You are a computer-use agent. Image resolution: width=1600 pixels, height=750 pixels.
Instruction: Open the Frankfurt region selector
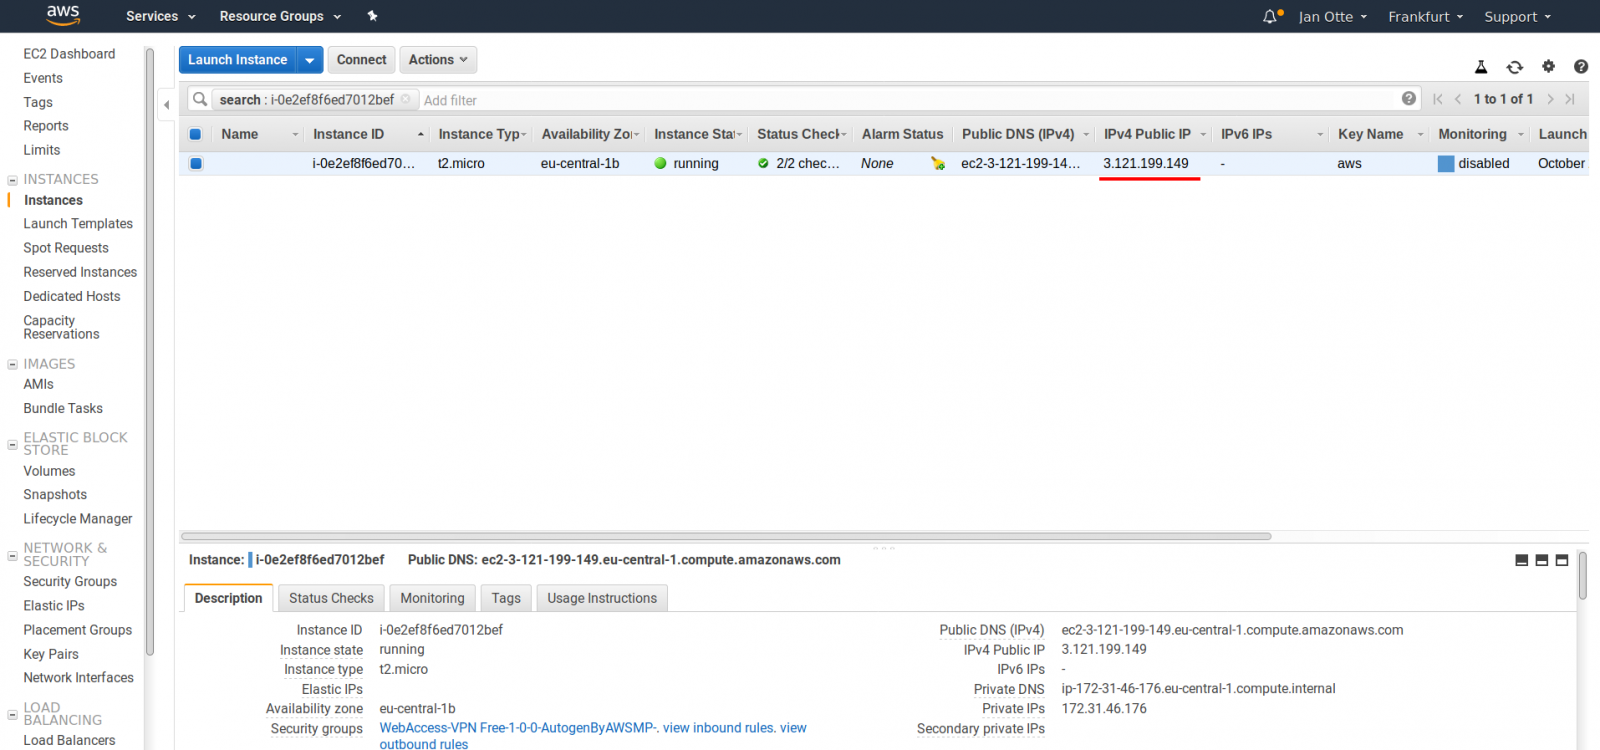1425,16
